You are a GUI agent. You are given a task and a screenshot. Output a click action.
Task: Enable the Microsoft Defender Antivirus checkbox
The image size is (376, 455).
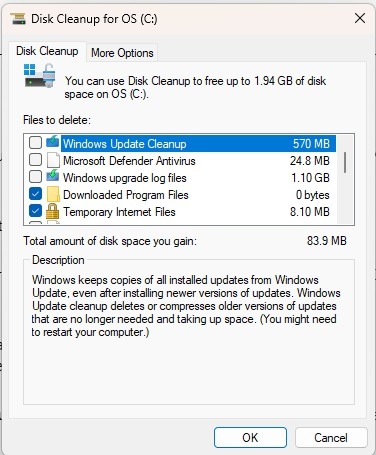[x=35, y=160]
